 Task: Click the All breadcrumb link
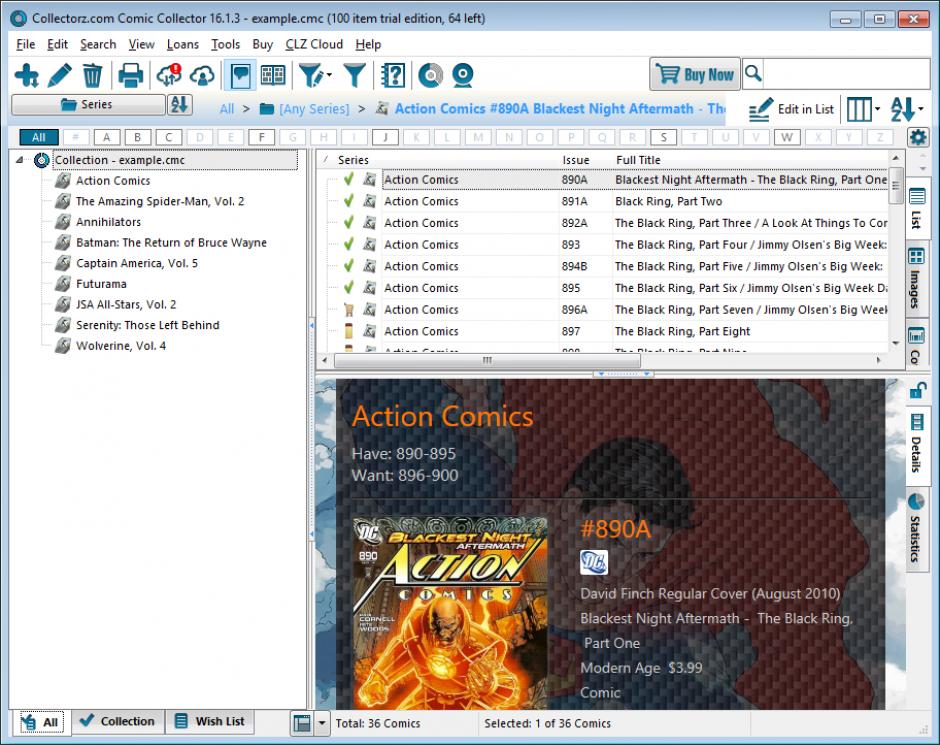[227, 109]
